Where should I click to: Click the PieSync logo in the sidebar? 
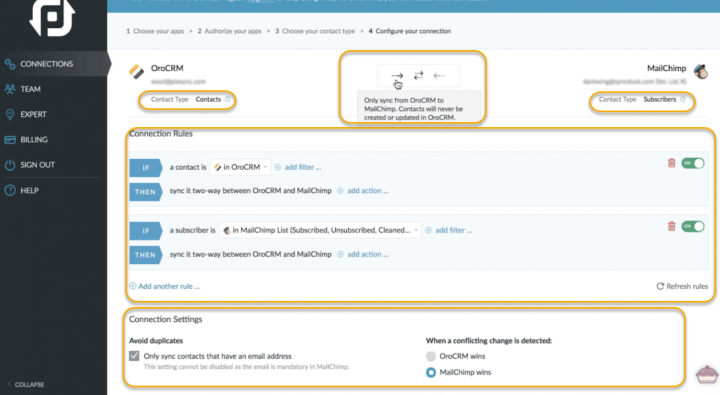coord(52,17)
